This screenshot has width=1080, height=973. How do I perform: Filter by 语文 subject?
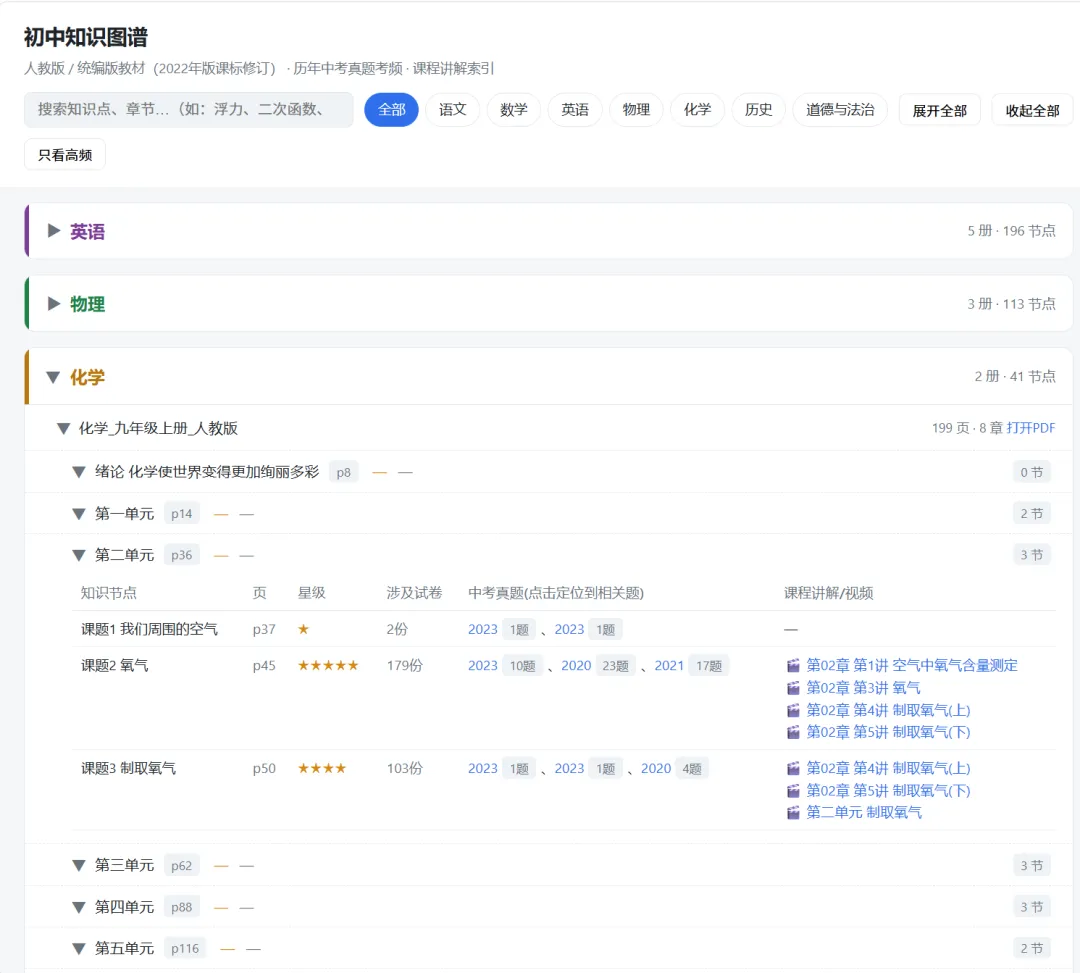pos(453,109)
